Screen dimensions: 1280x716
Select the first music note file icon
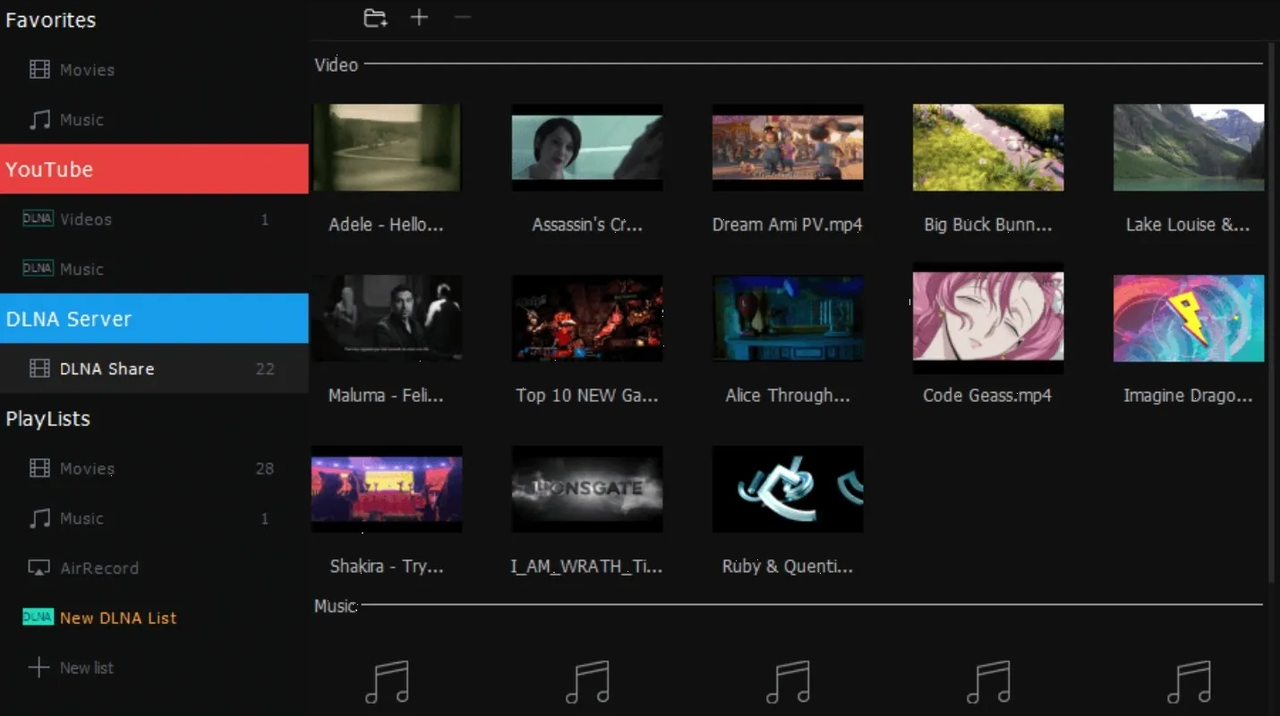click(x=386, y=682)
